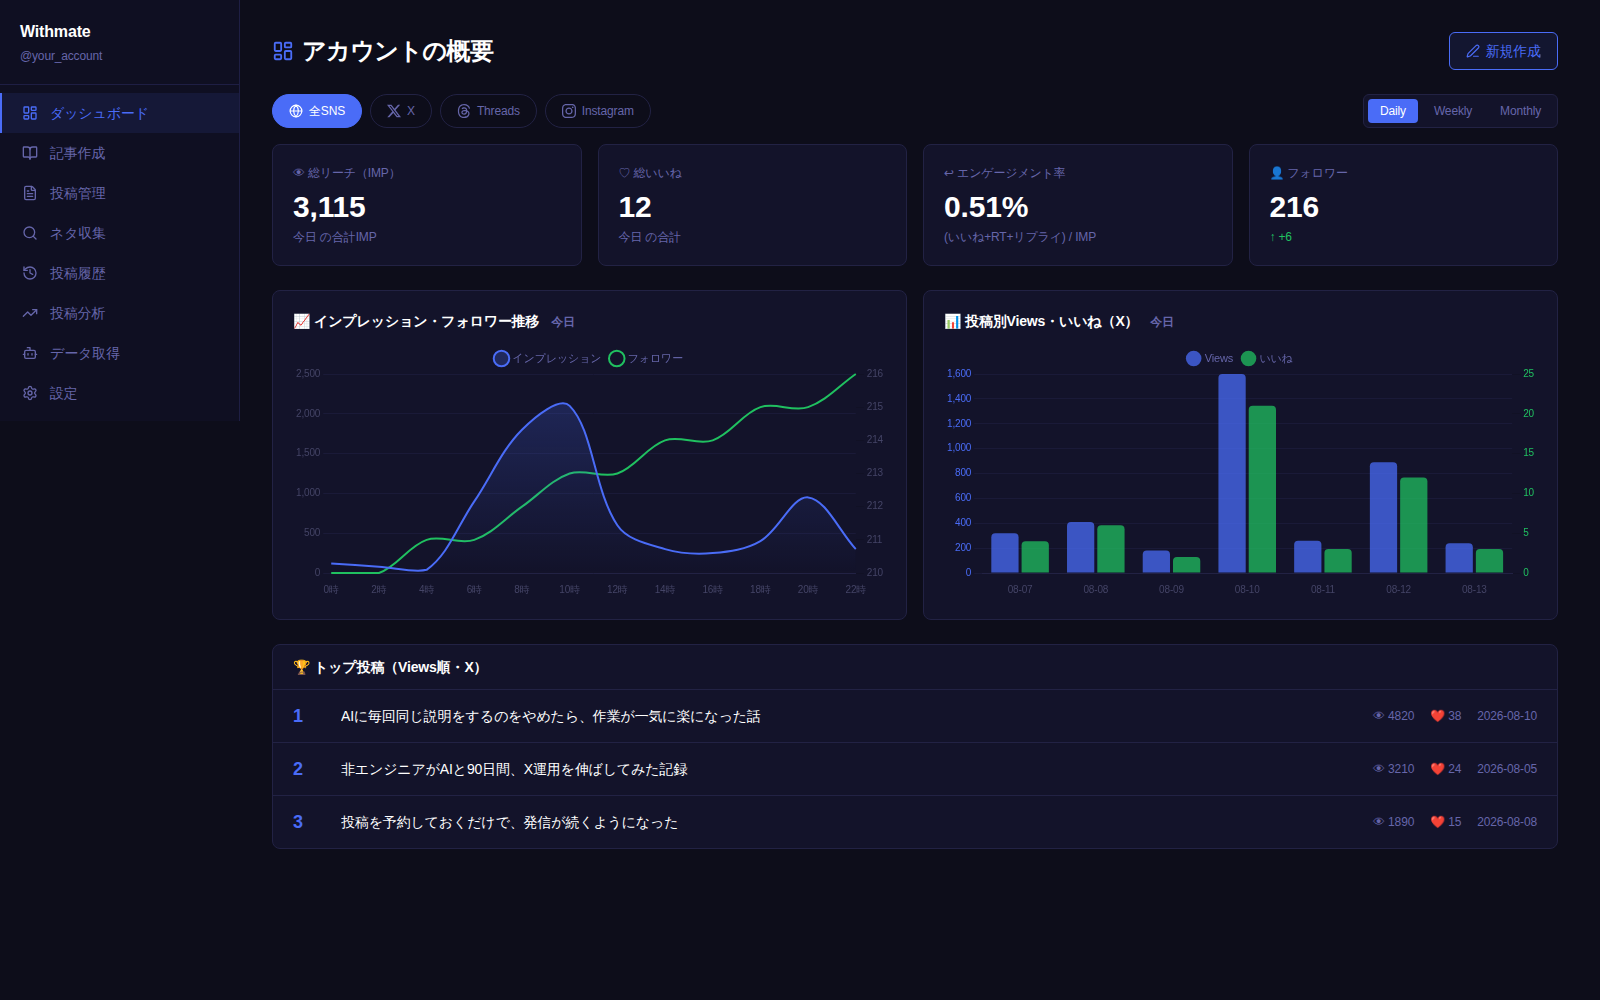Select the Daily period tab

tap(1393, 111)
